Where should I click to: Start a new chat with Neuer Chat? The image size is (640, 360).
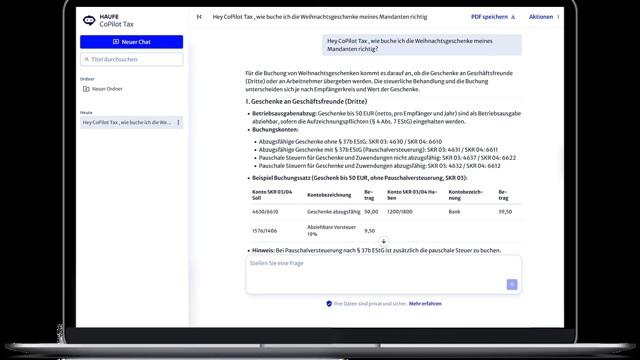pos(131,42)
